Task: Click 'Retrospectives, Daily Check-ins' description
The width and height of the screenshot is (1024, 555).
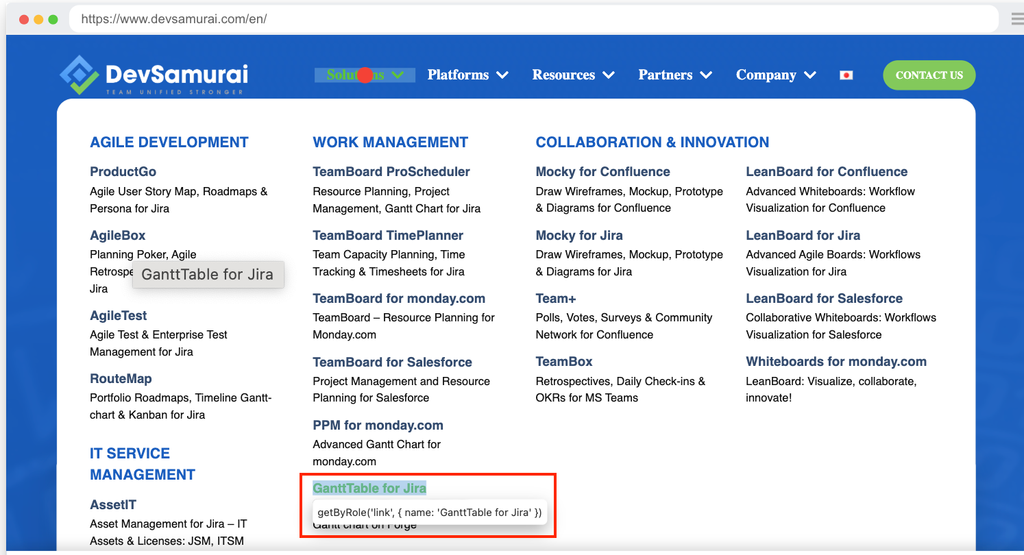Action: tap(620, 389)
